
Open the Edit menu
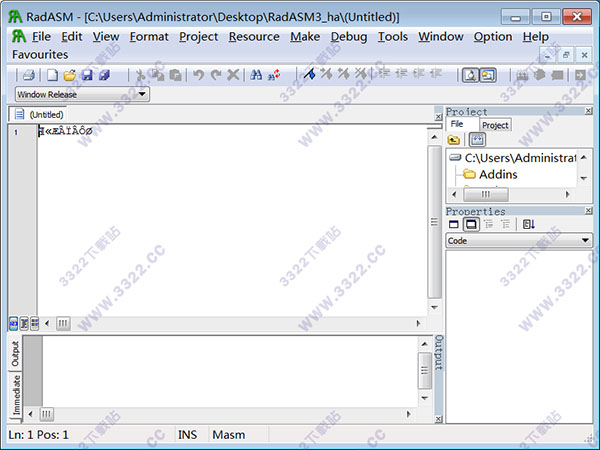tap(72, 37)
